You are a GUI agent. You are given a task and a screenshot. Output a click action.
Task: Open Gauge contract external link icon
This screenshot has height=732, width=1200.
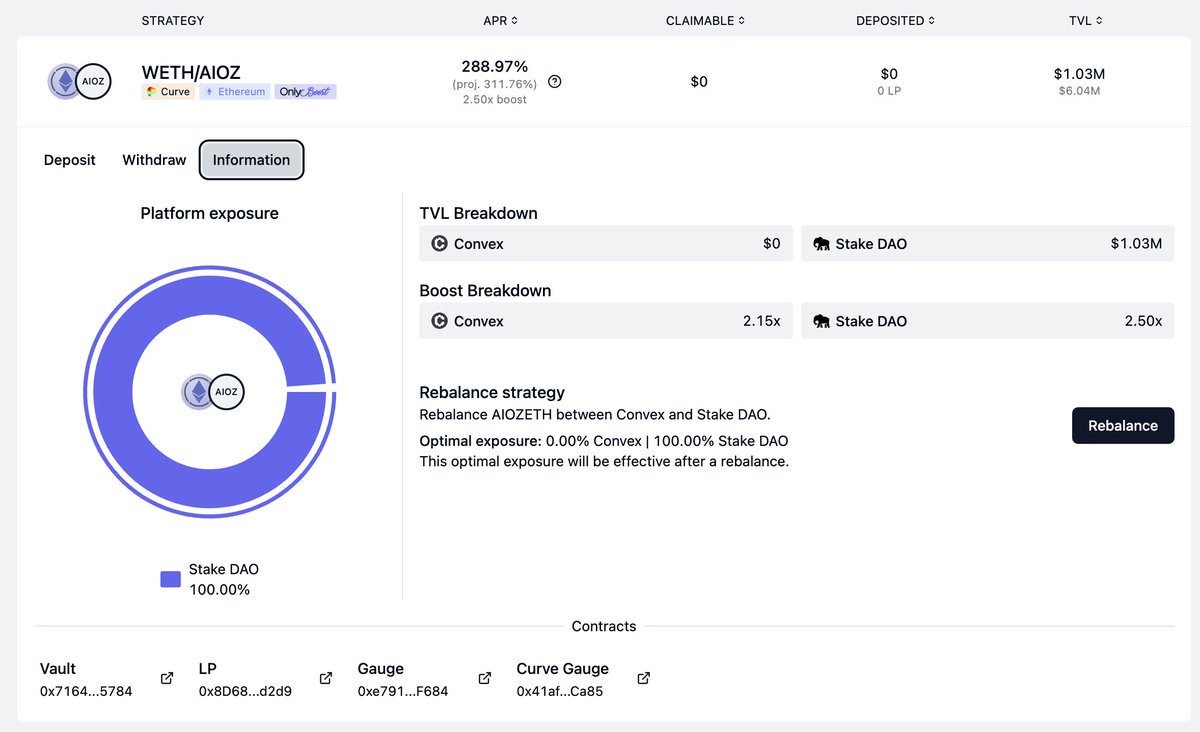[485, 678]
